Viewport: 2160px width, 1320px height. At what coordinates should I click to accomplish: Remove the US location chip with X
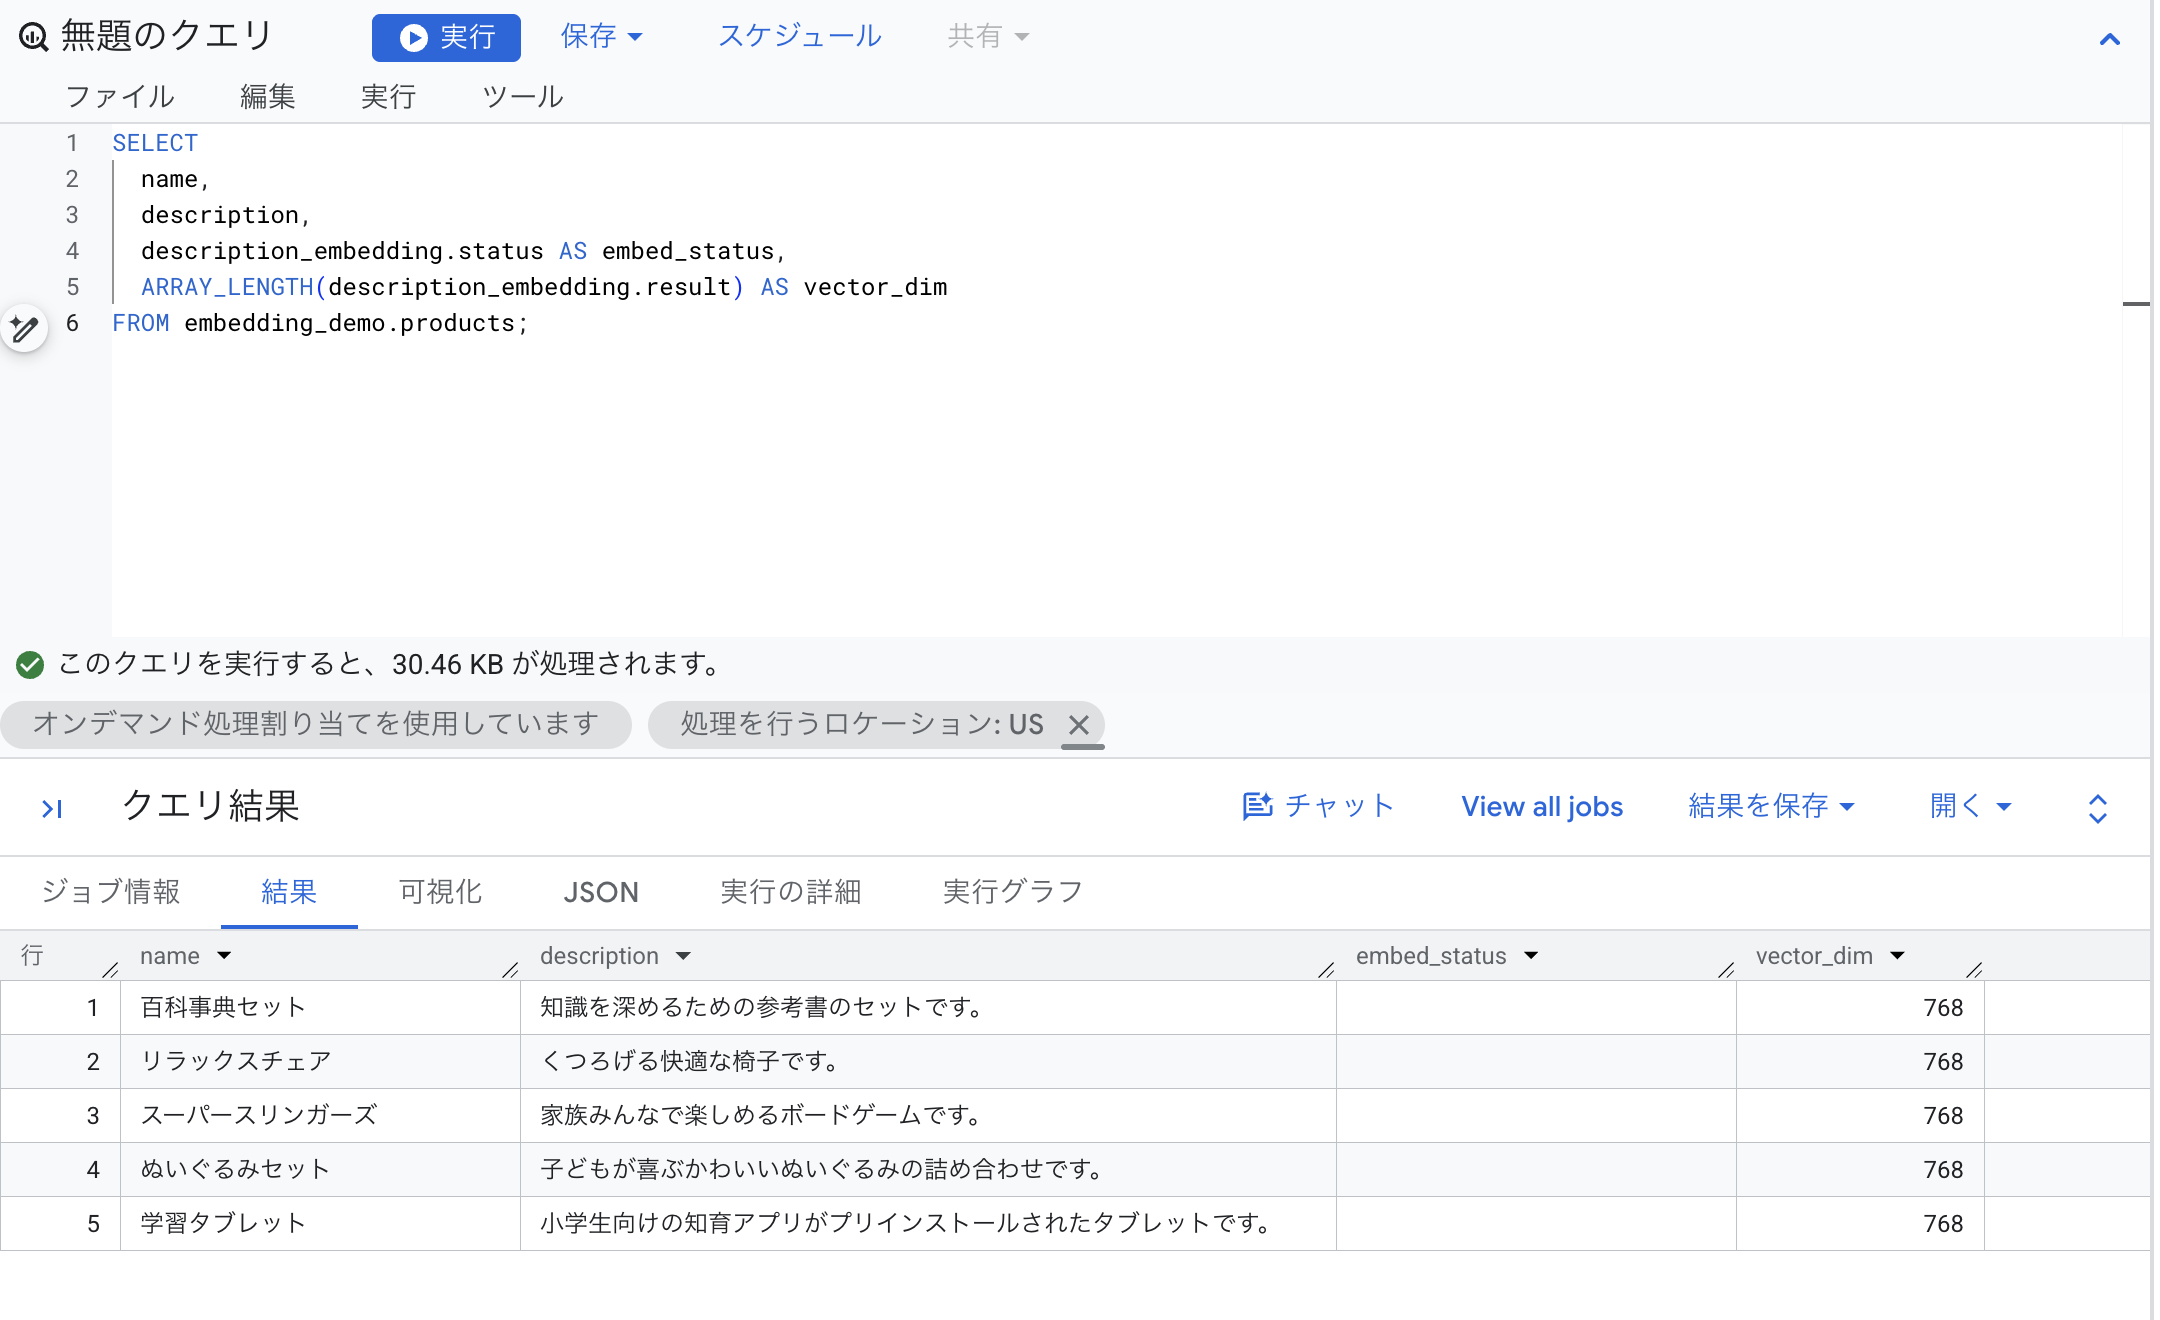1079,724
